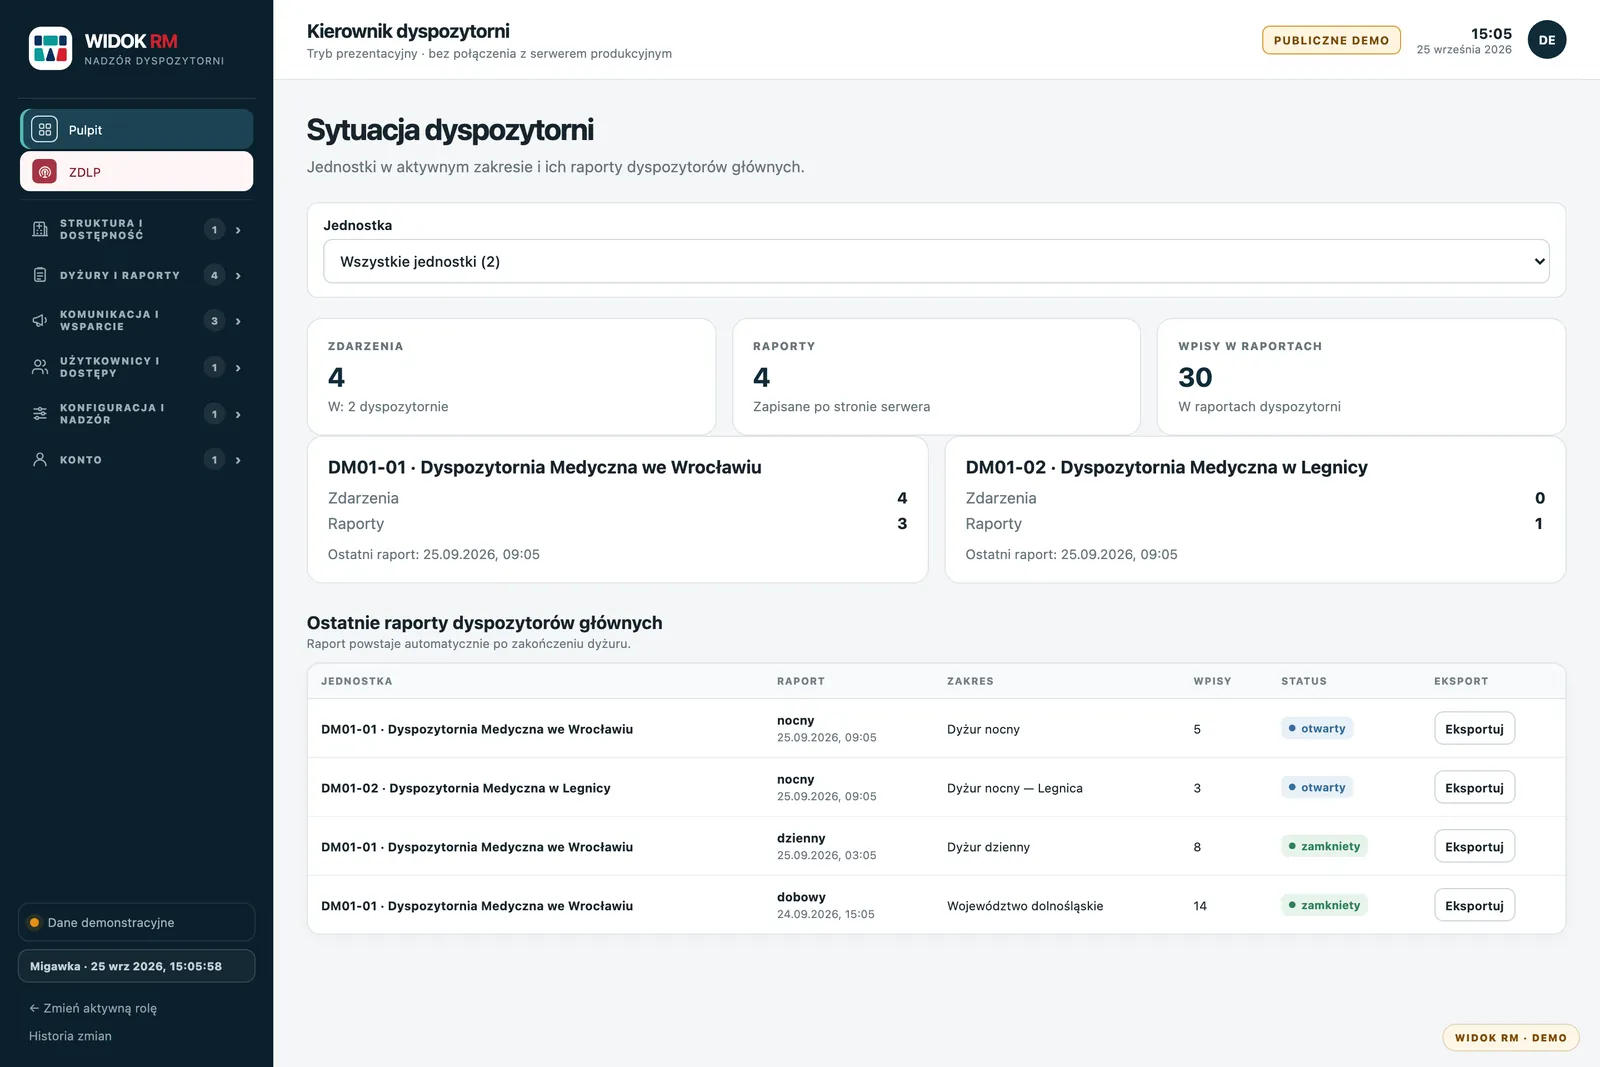Expand the Komunikacja i wsparcie section chevron
This screenshot has width=1600, height=1067.
tap(238, 322)
